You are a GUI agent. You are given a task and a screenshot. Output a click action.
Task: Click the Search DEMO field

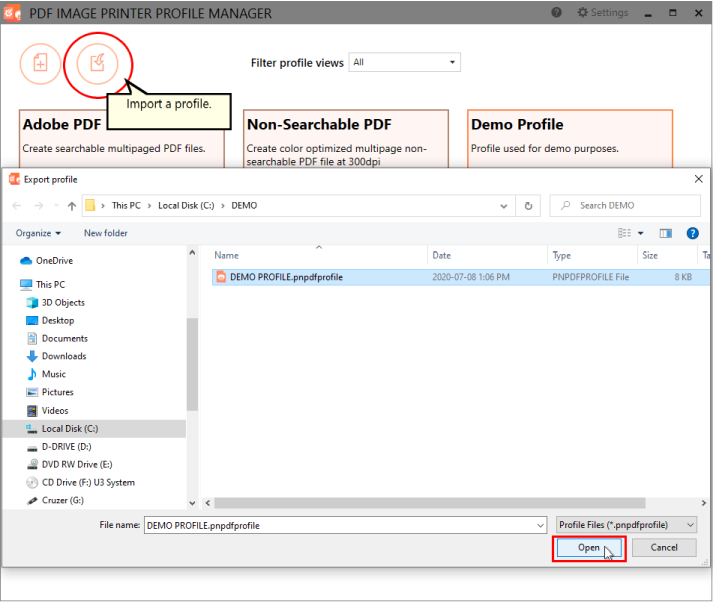coord(625,206)
